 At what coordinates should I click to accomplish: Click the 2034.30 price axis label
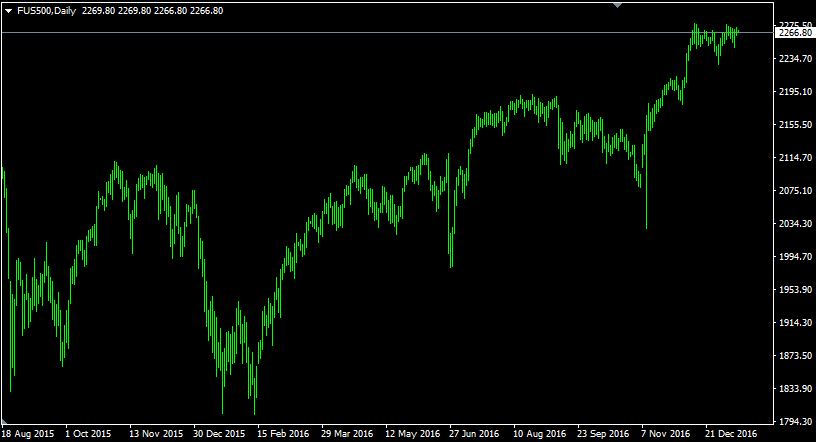click(795, 223)
